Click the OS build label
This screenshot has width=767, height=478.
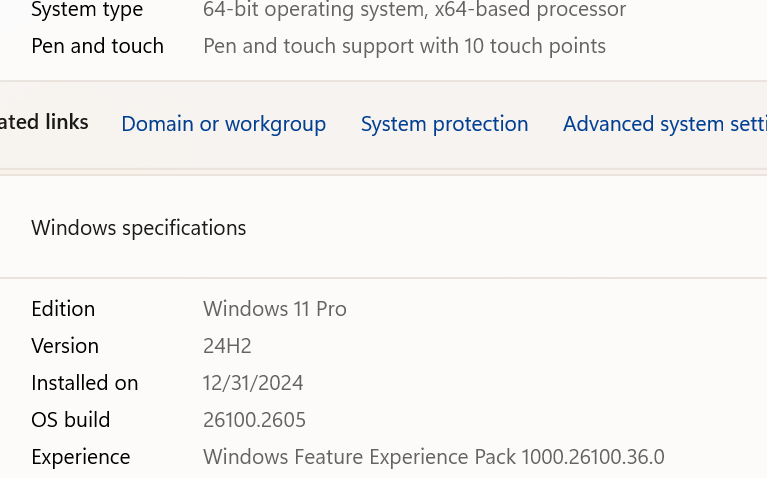pos(71,420)
